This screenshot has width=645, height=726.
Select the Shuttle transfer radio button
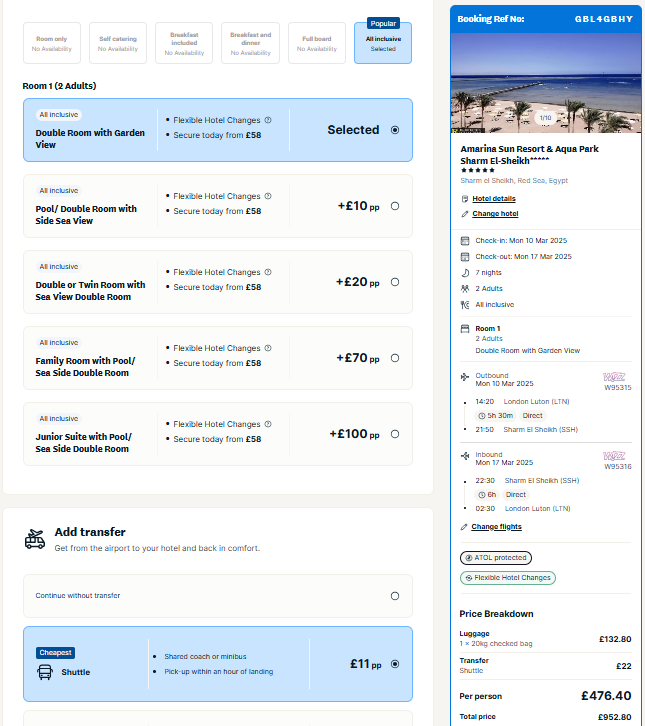tap(395, 664)
